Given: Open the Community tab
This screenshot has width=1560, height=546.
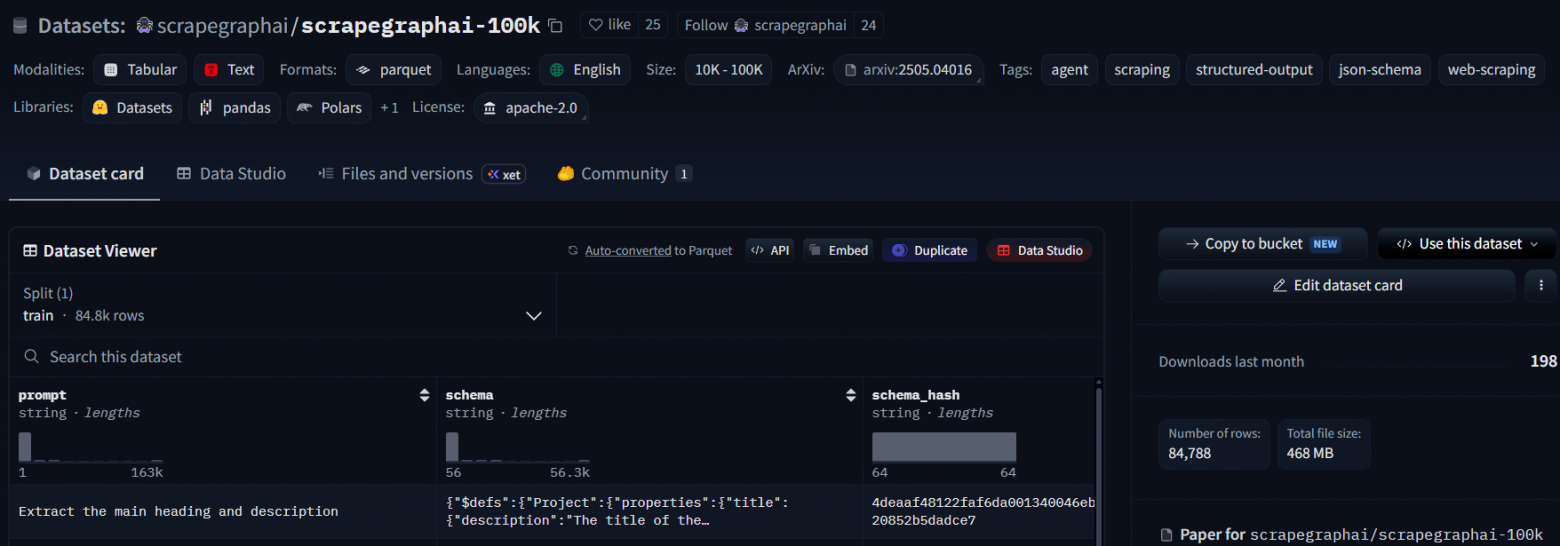Looking at the screenshot, I should click(624, 173).
